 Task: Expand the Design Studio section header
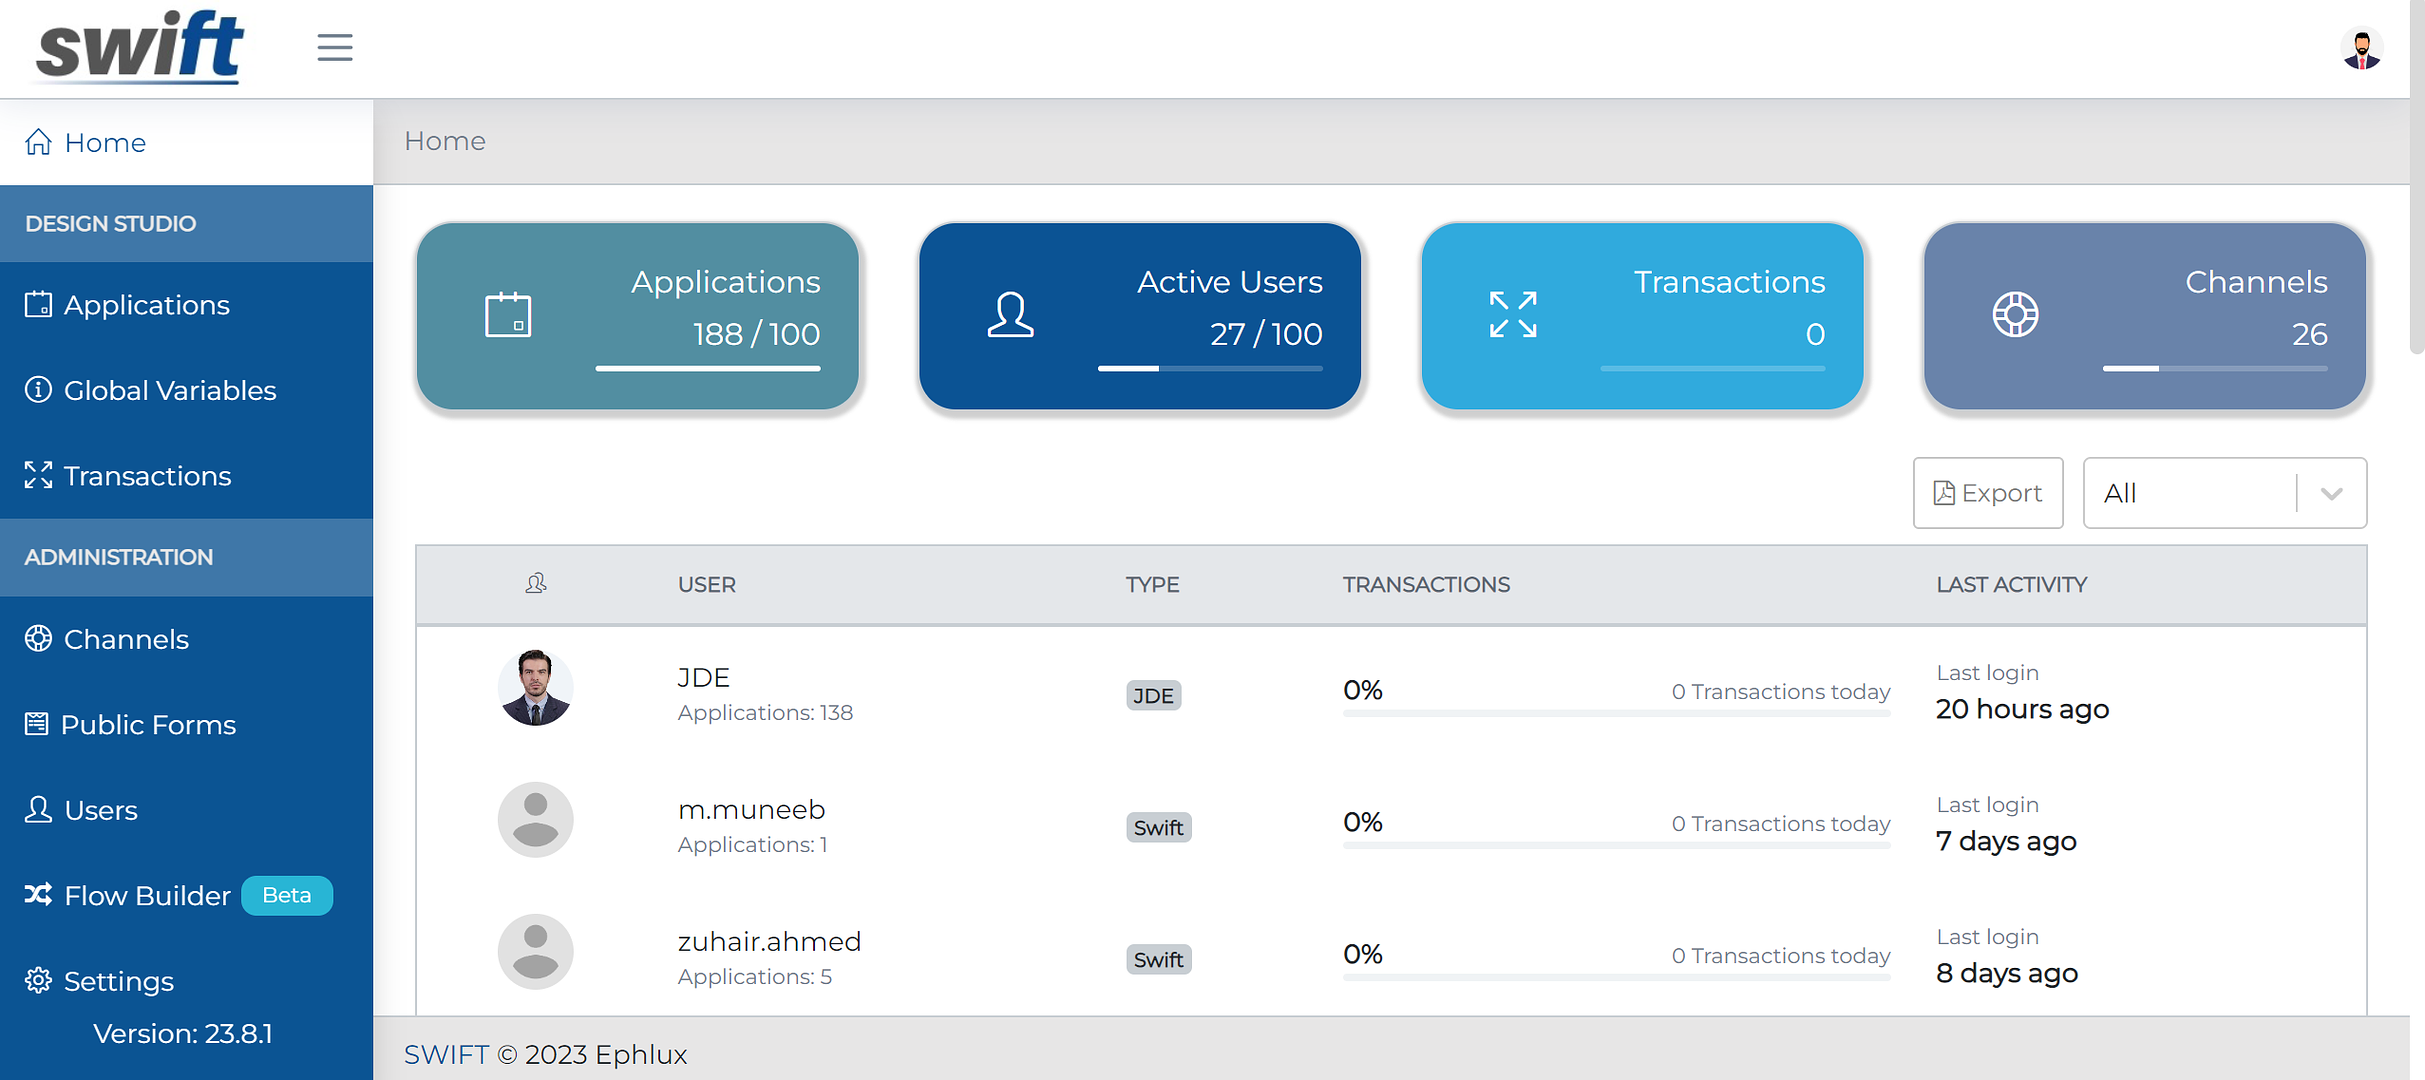click(x=111, y=223)
